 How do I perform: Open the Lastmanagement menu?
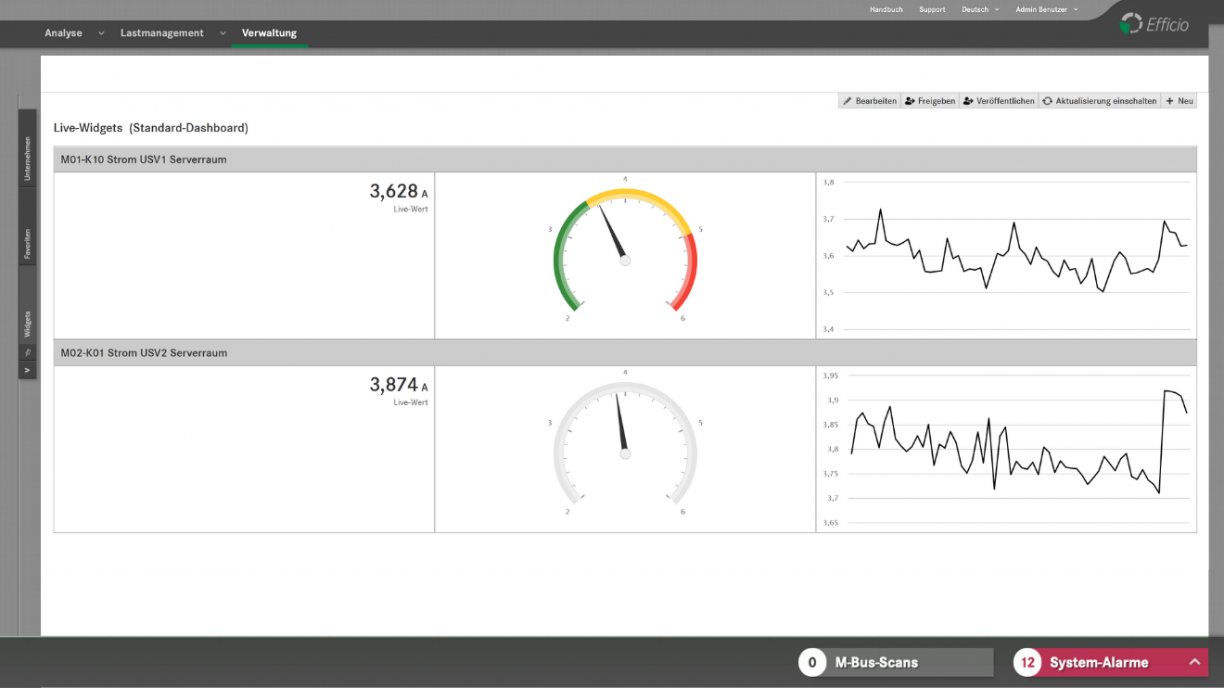(162, 33)
